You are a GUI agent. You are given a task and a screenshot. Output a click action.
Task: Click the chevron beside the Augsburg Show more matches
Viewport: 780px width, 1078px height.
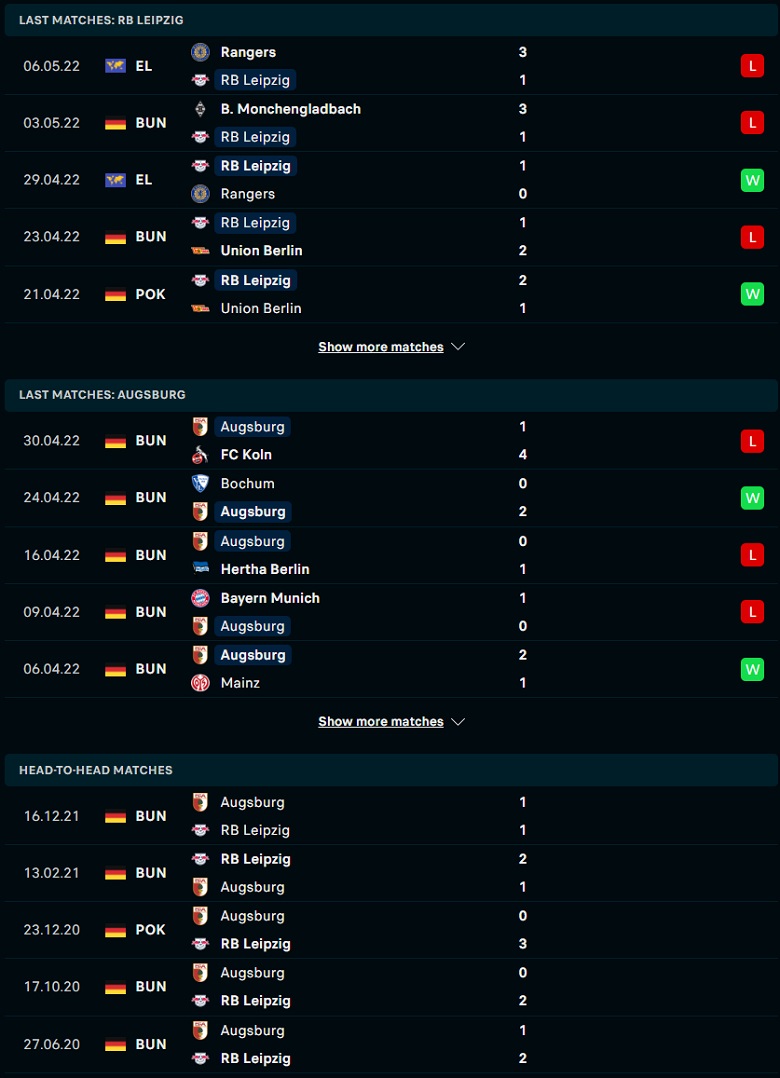click(x=458, y=722)
